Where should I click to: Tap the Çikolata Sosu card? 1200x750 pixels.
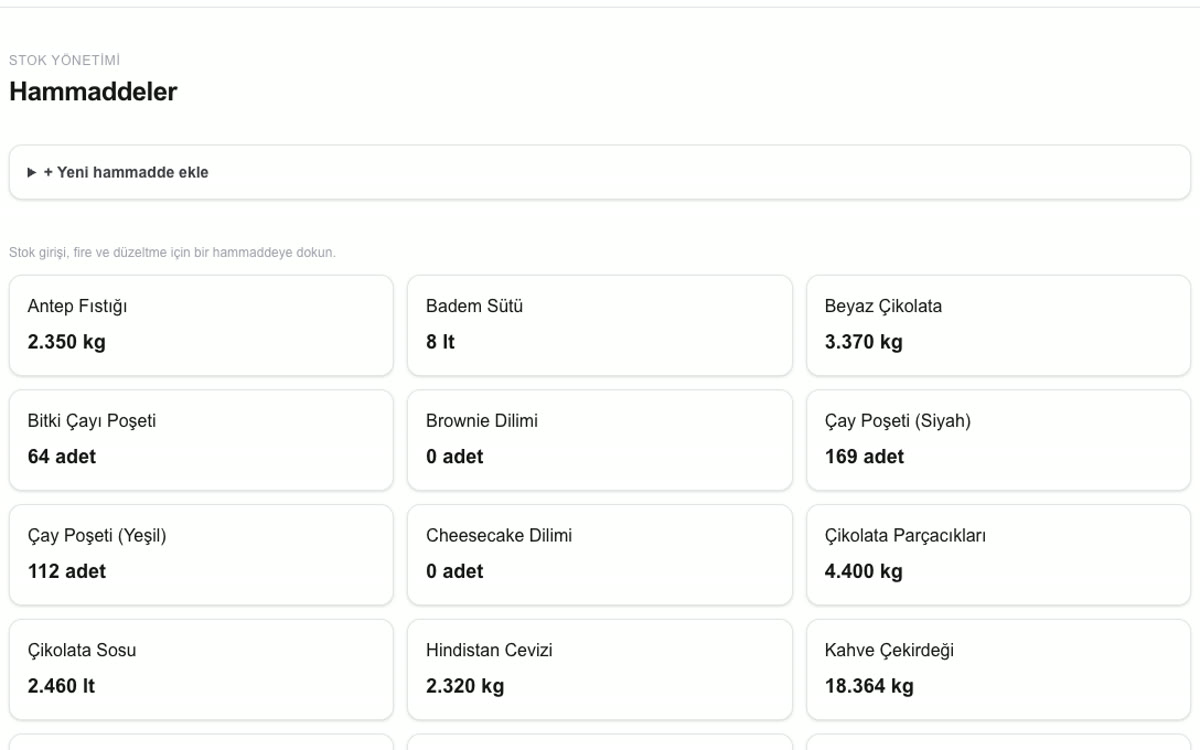coord(201,670)
